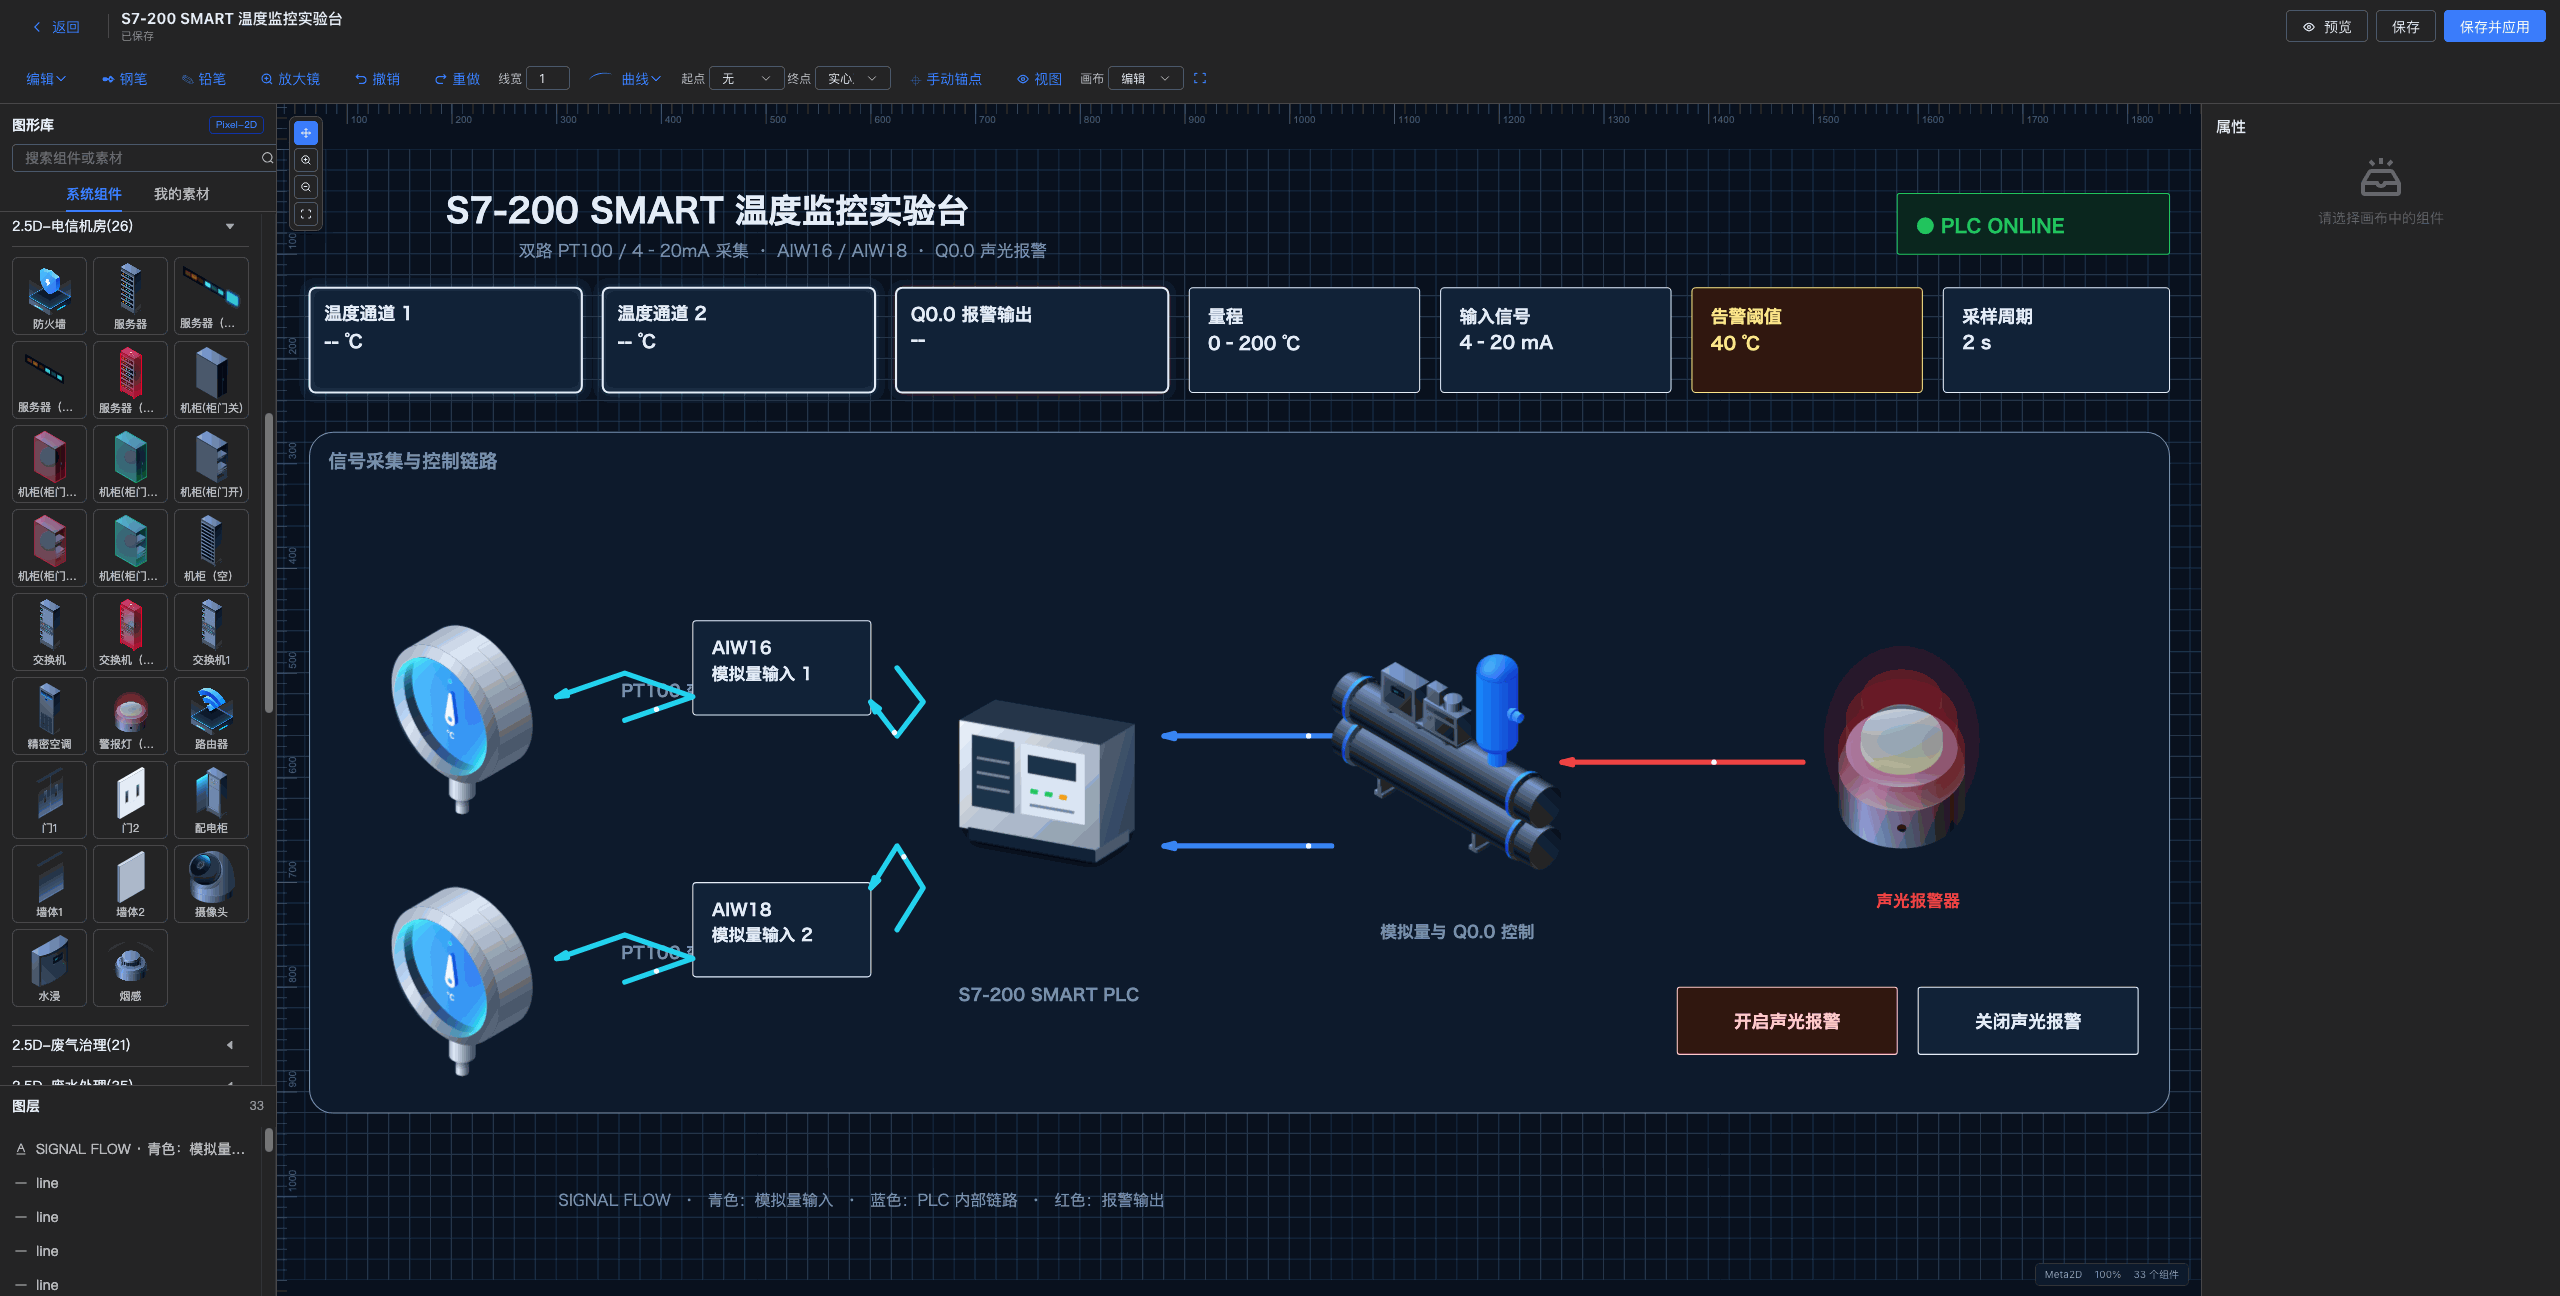This screenshot has width=2560, height=1296.
Task: Pick the 墙体2 wall component
Action: coord(130,884)
